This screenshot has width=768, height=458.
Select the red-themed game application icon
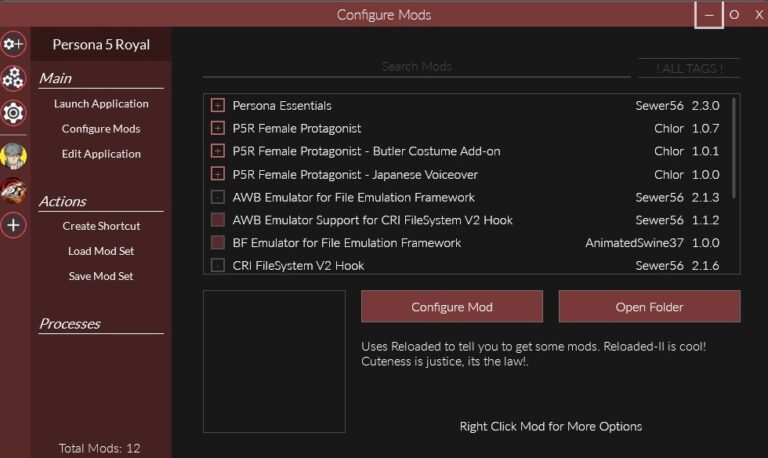[13, 190]
